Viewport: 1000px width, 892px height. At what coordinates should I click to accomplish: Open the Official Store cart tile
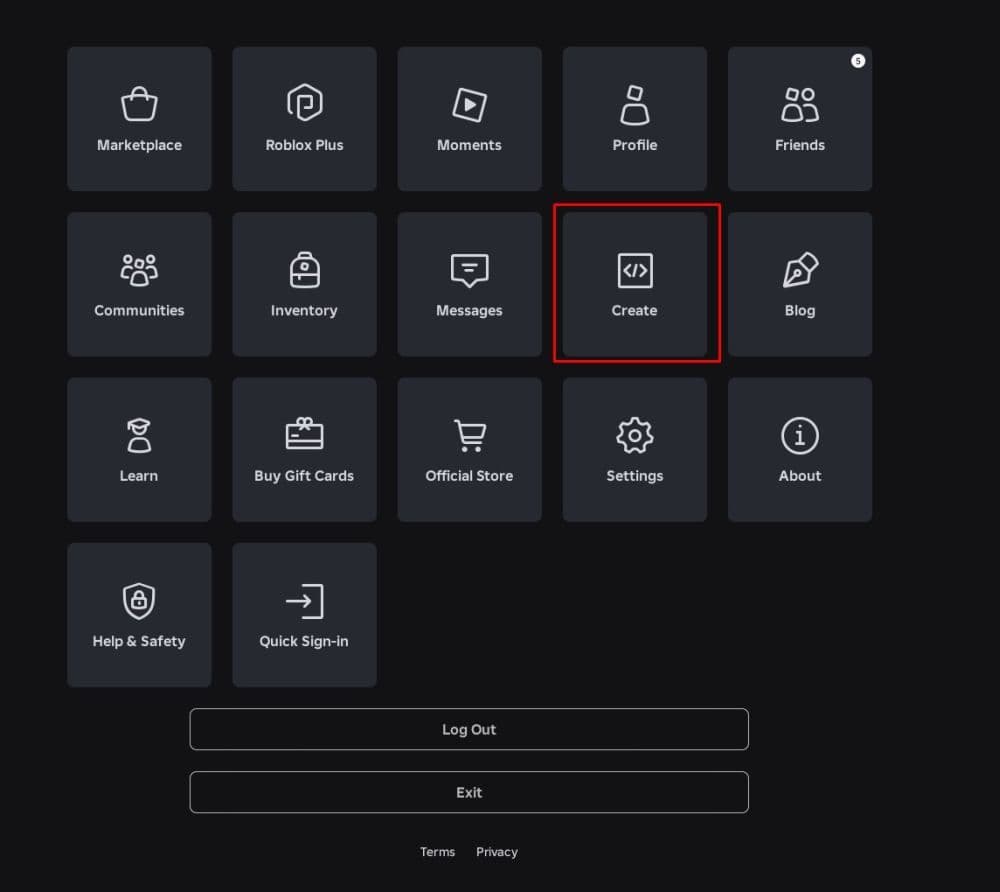tap(469, 450)
